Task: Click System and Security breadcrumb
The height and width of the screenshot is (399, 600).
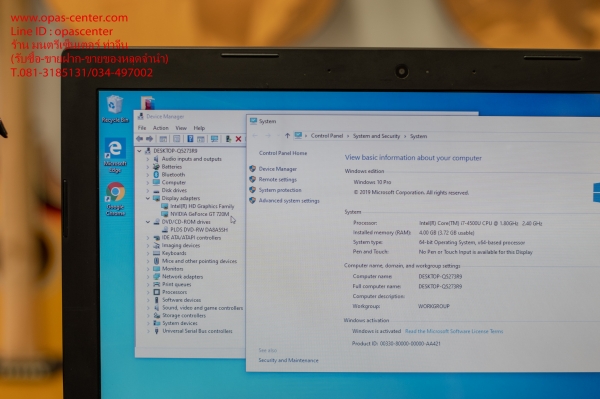Action: click(x=376, y=136)
